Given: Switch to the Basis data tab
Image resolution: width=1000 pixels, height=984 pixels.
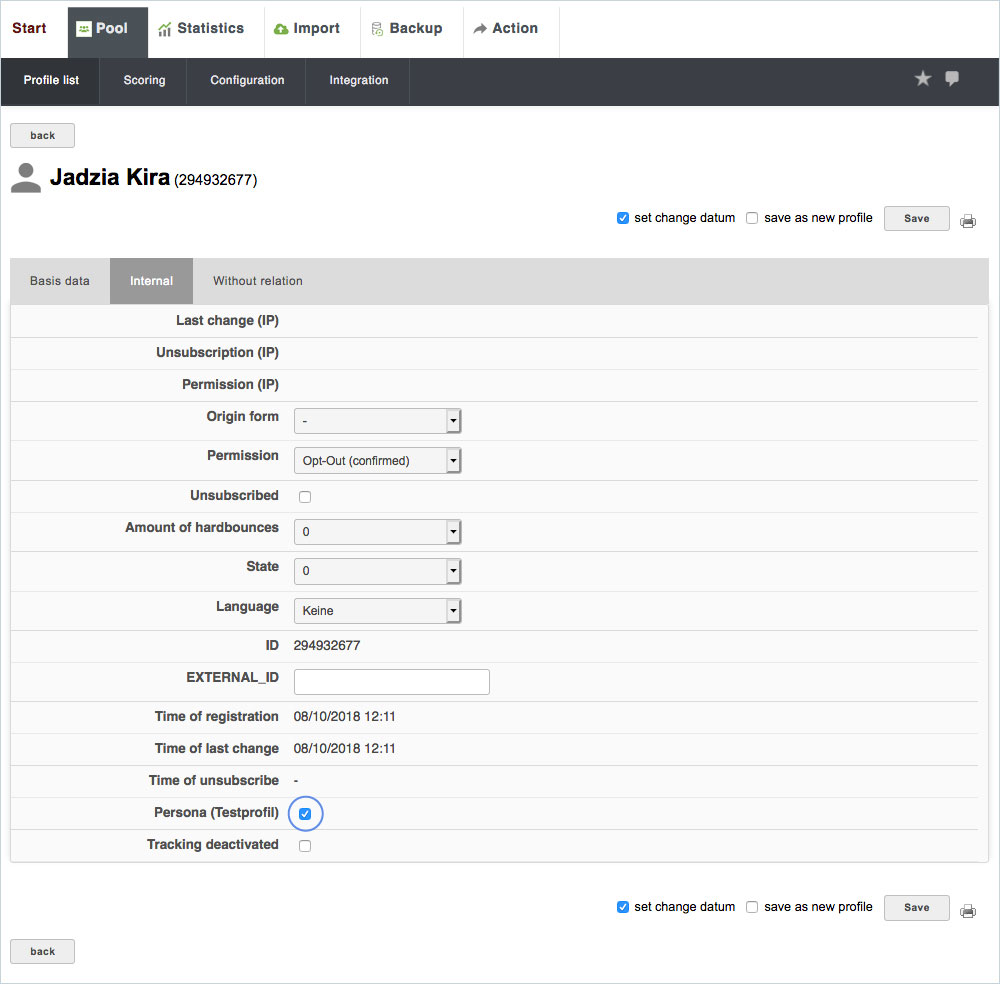Looking at the screenshot, I should click(60, 281).
